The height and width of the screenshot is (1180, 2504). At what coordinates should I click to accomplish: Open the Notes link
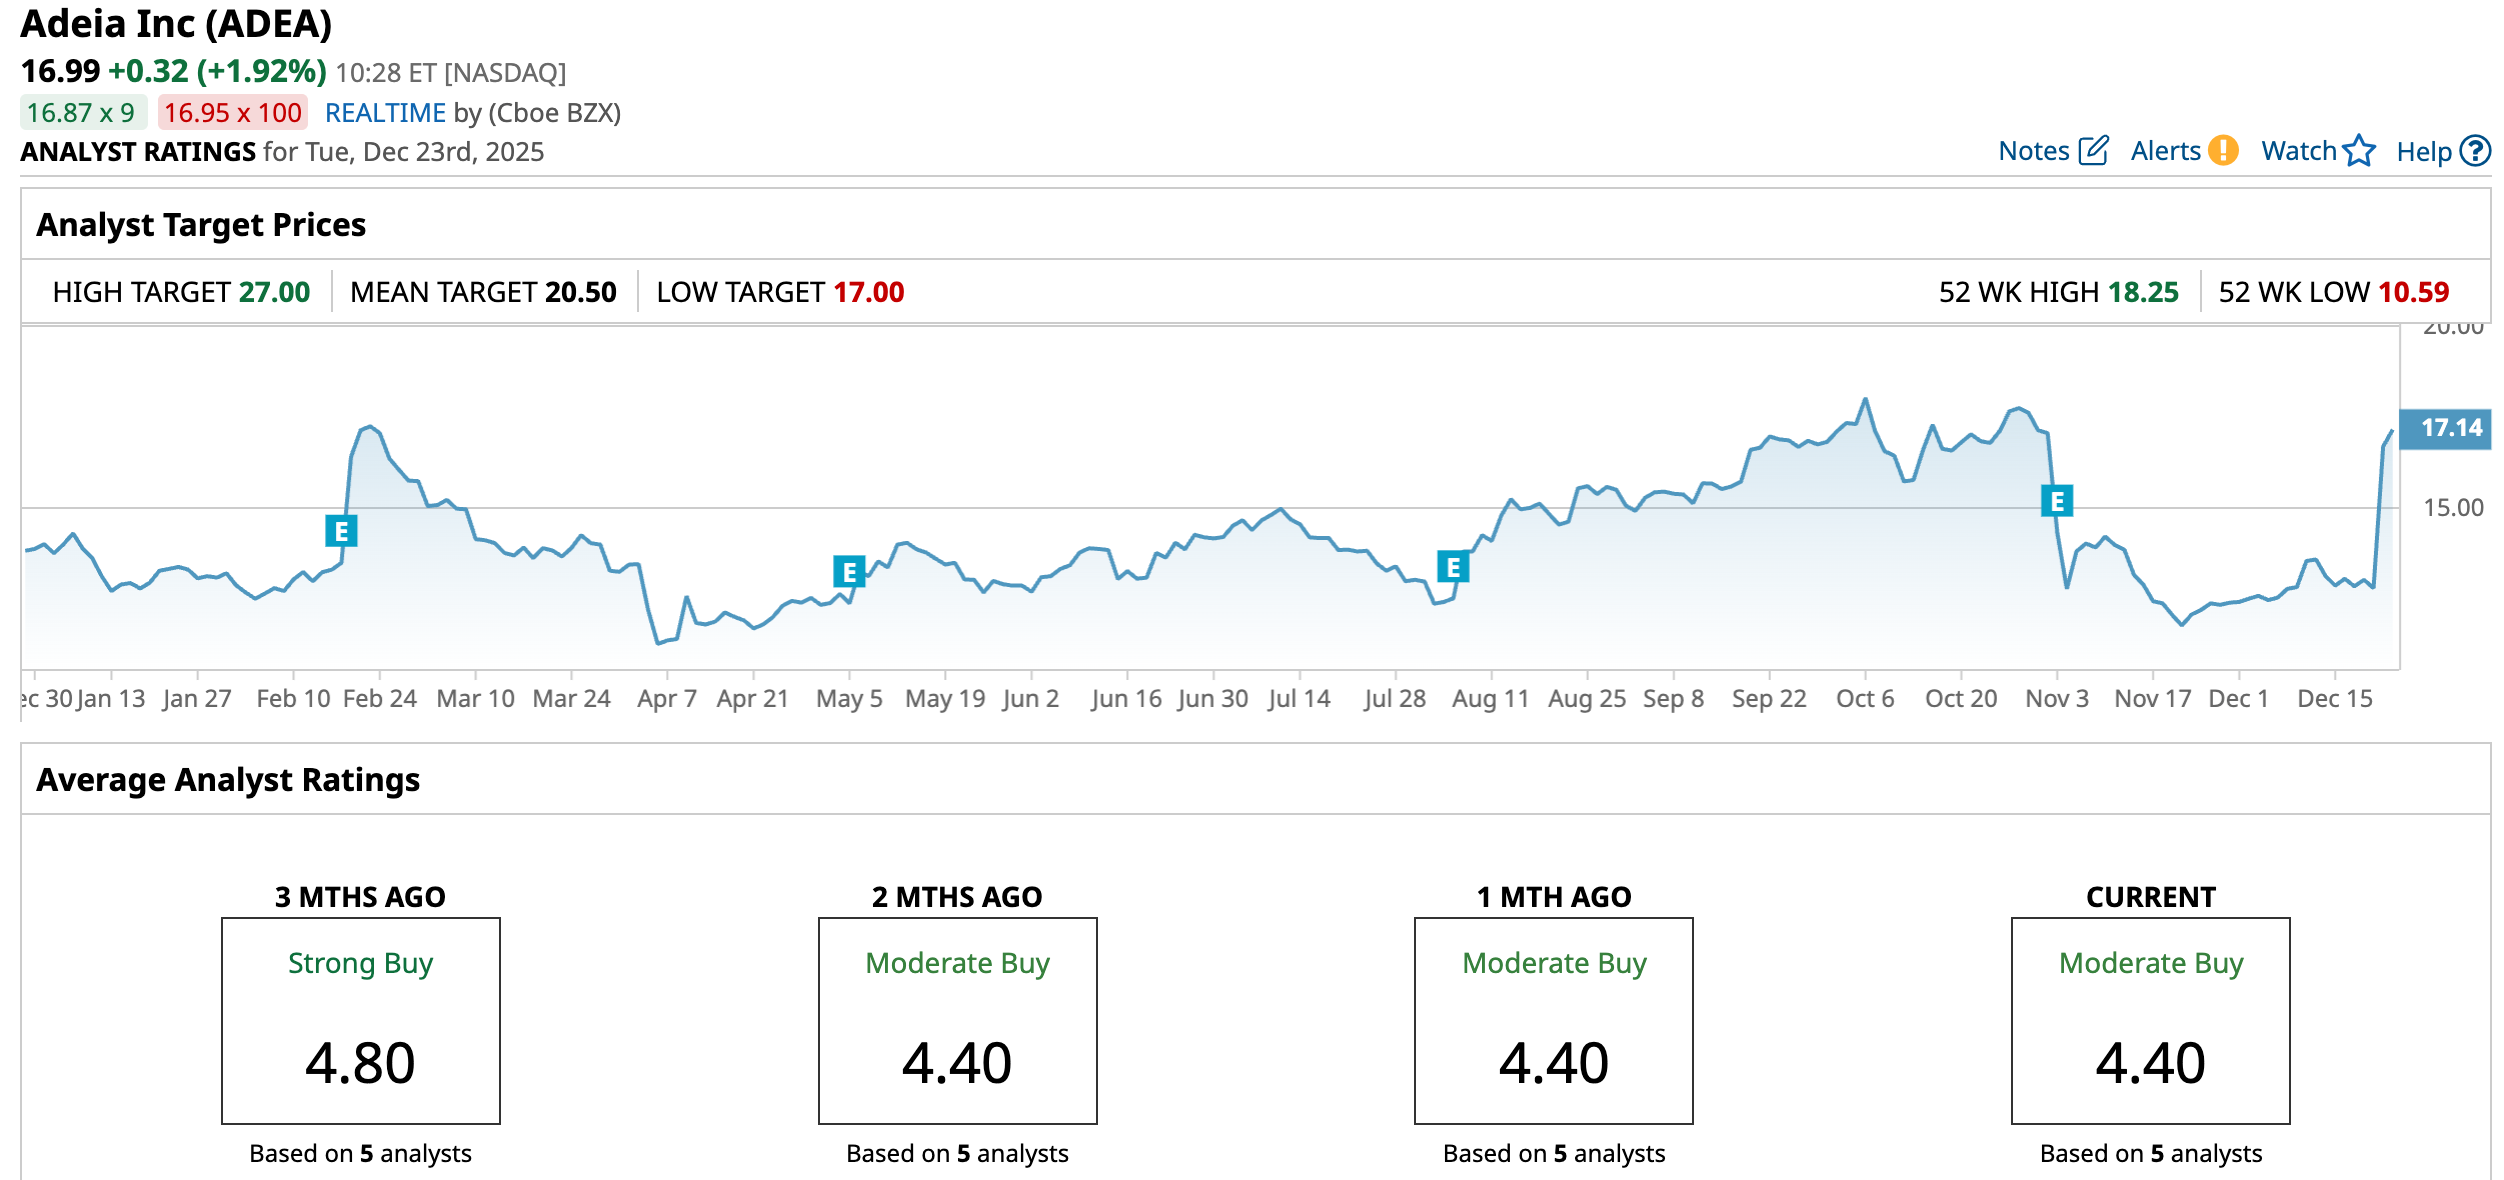point(2033,151)
